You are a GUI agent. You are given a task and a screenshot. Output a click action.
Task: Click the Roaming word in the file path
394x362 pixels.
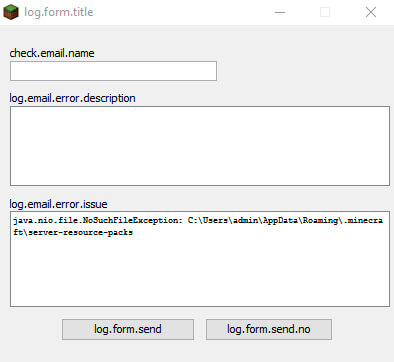[320, 220]
